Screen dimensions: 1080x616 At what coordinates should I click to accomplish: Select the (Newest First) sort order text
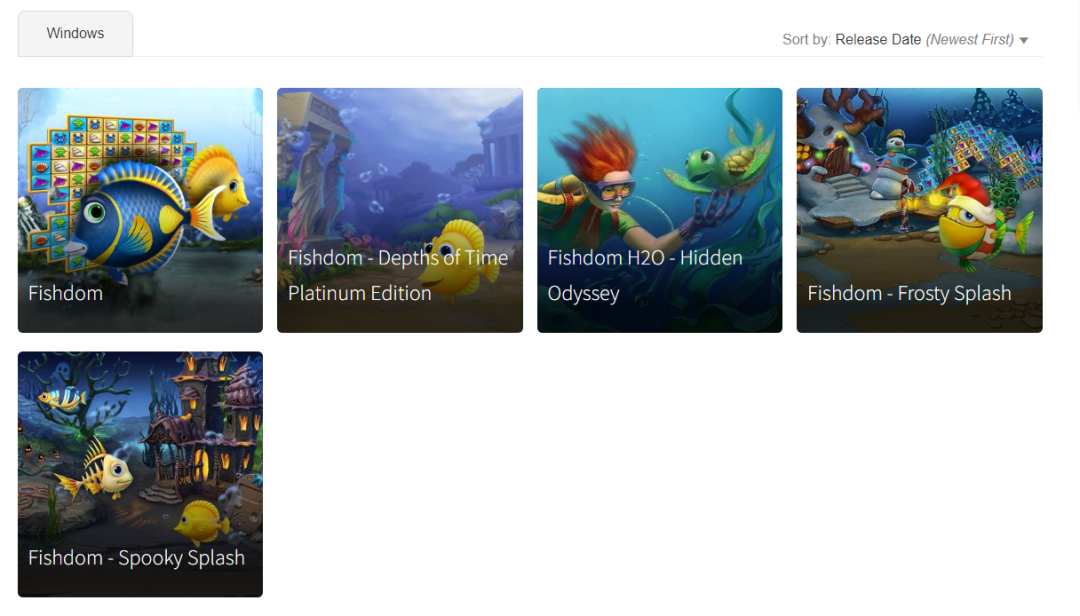tap(969, 39)
